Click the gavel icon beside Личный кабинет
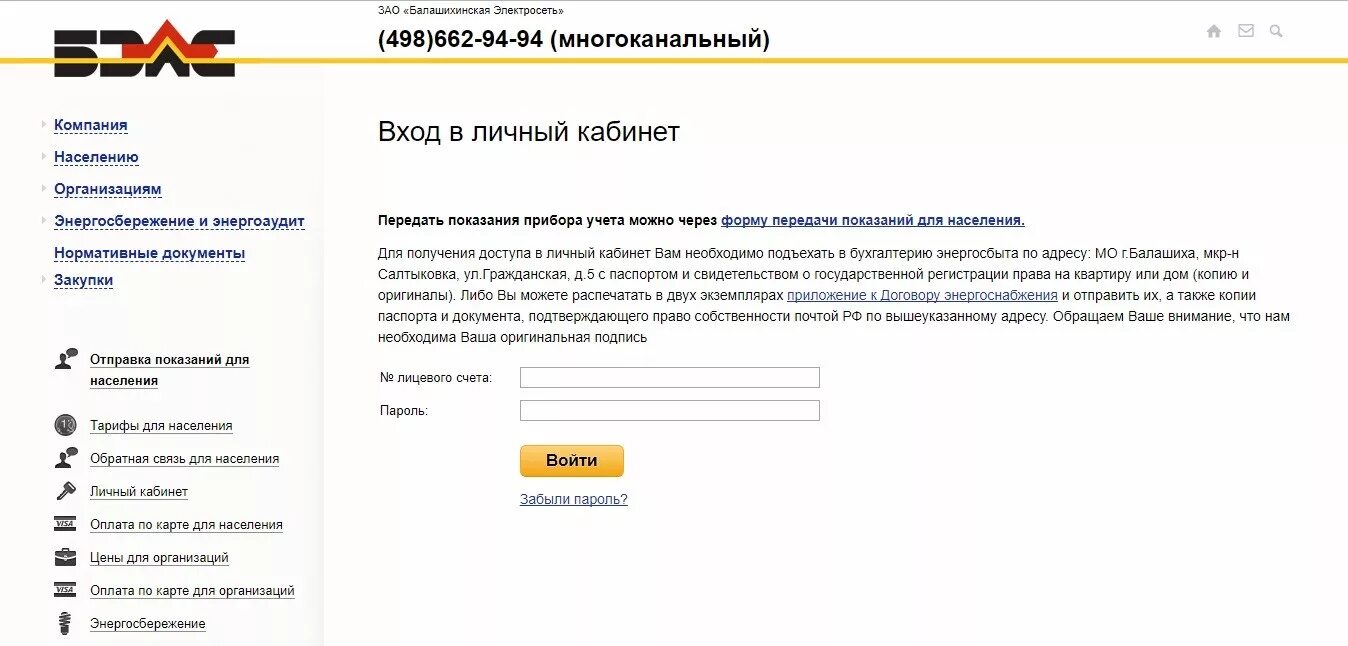1348x646 pixels. coord(66,491)
